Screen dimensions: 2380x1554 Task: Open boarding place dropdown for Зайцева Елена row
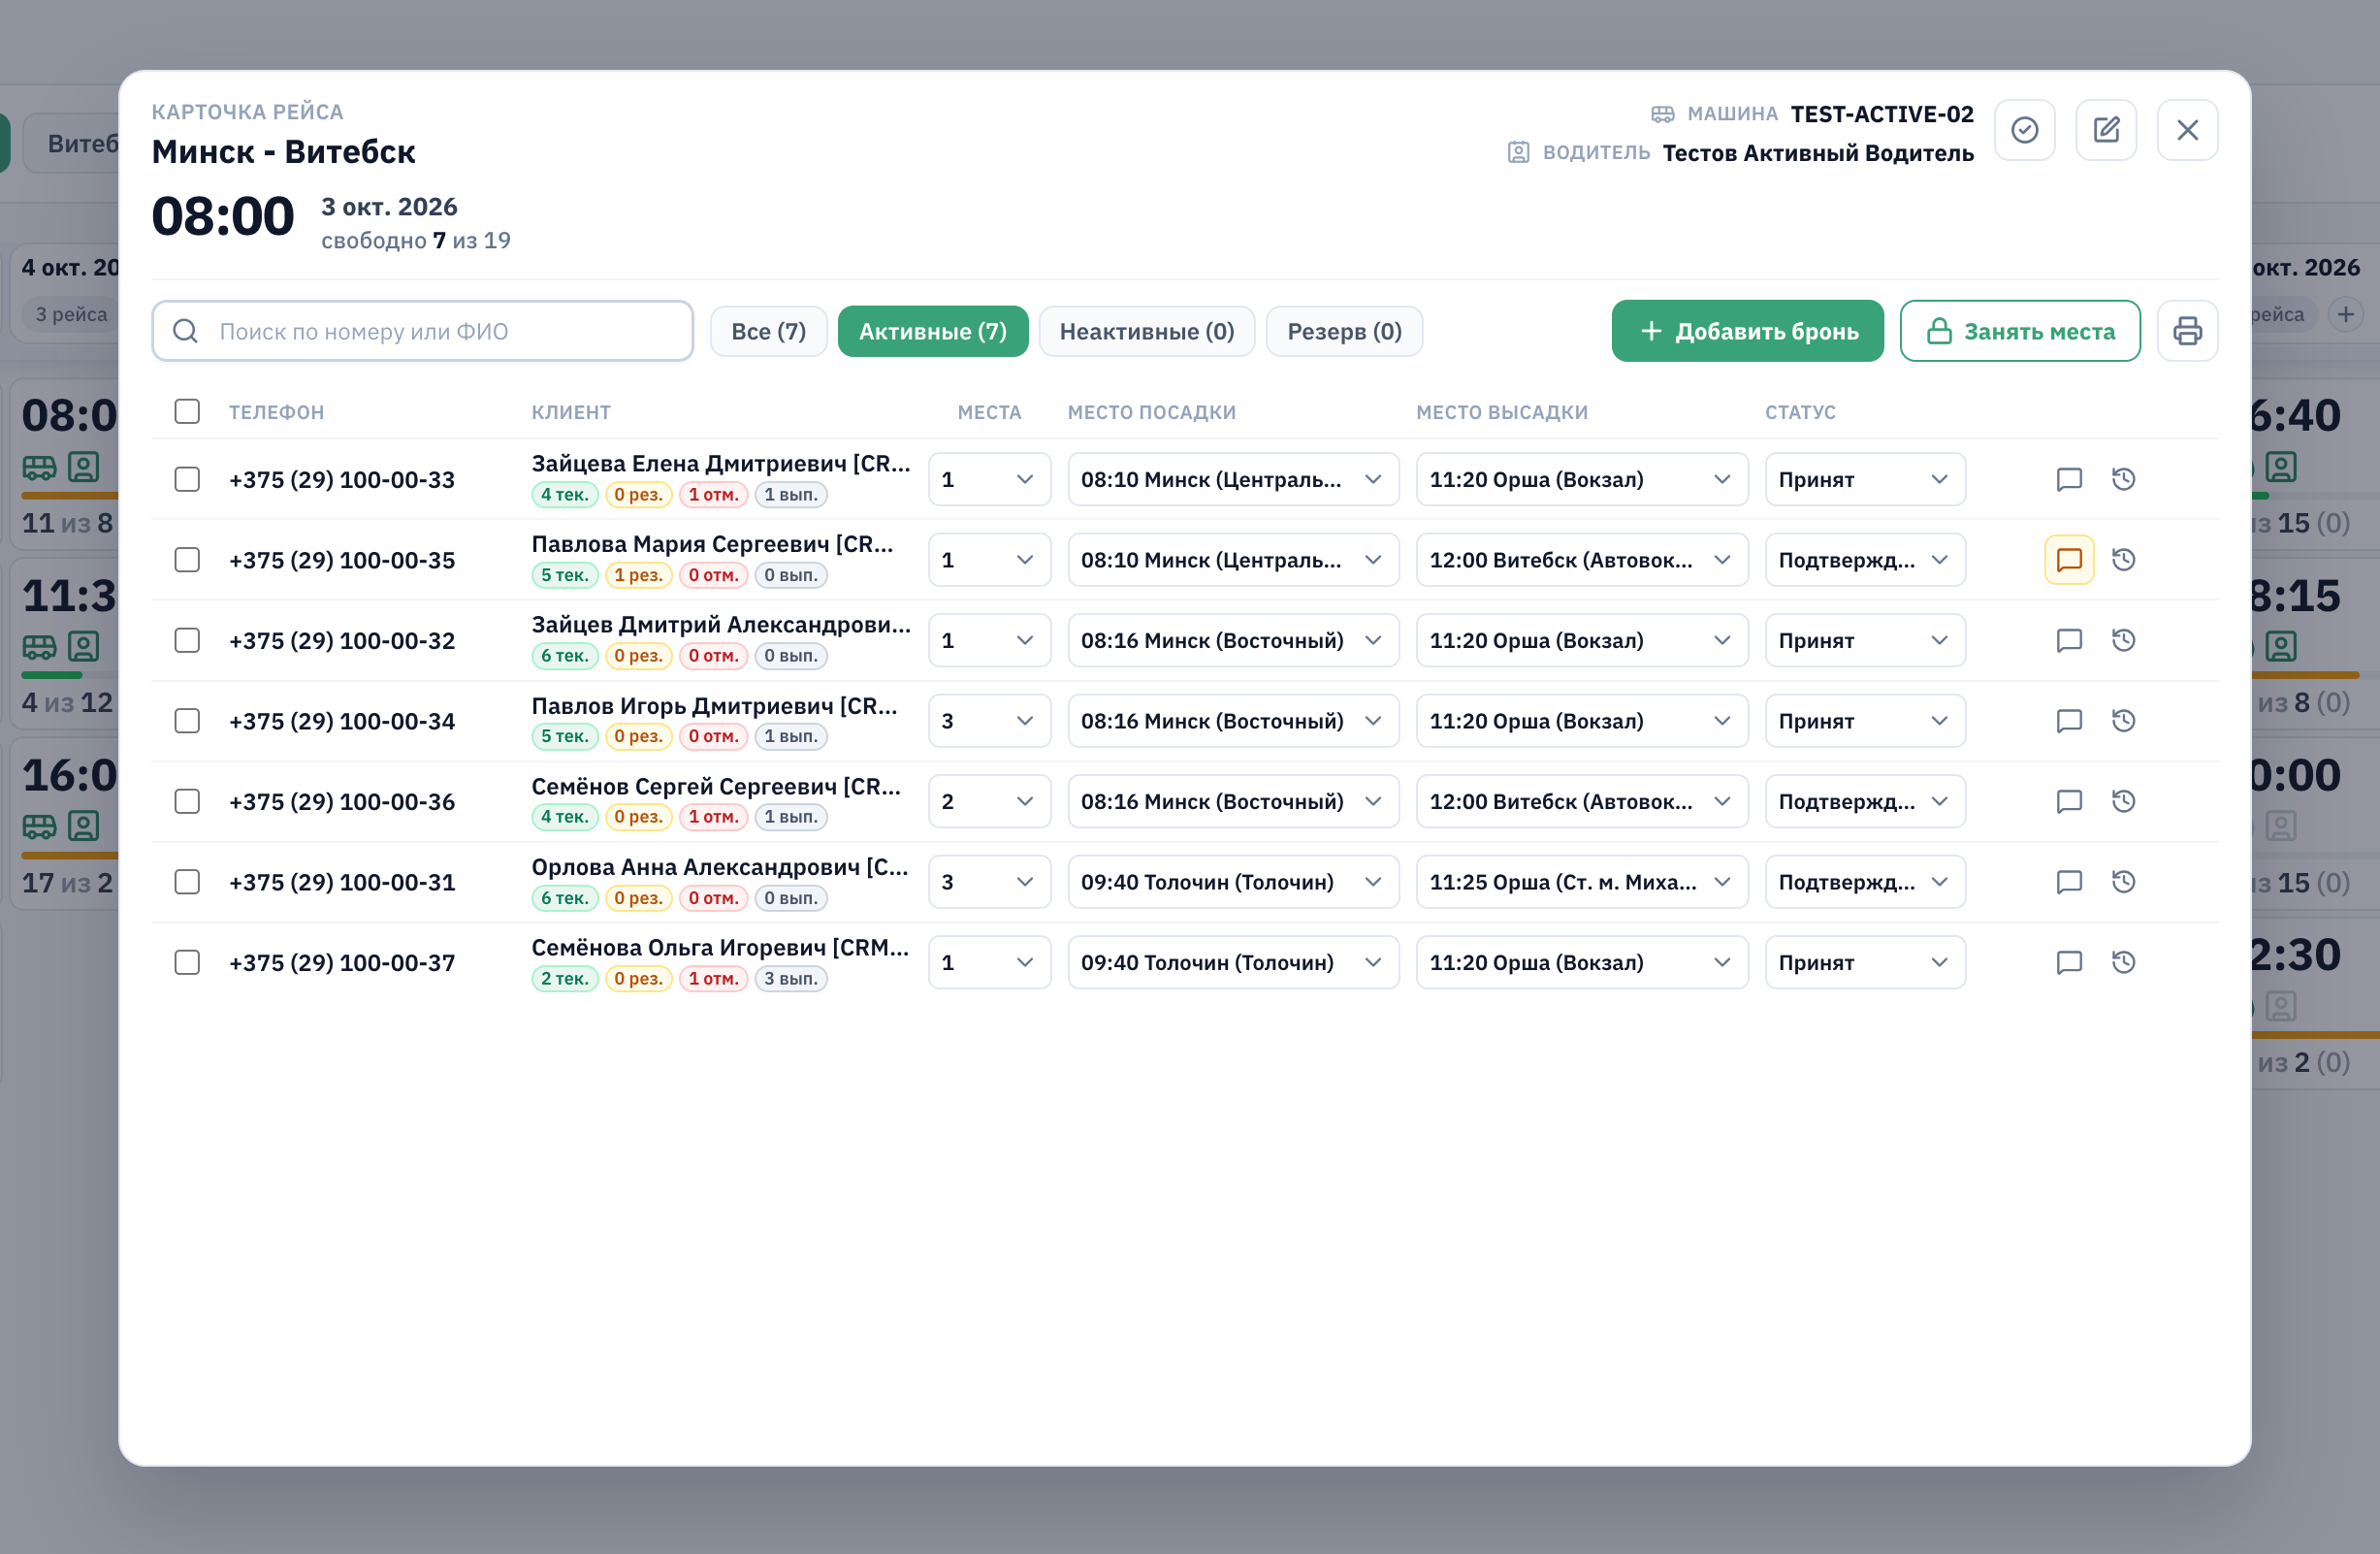point(1232,479)
